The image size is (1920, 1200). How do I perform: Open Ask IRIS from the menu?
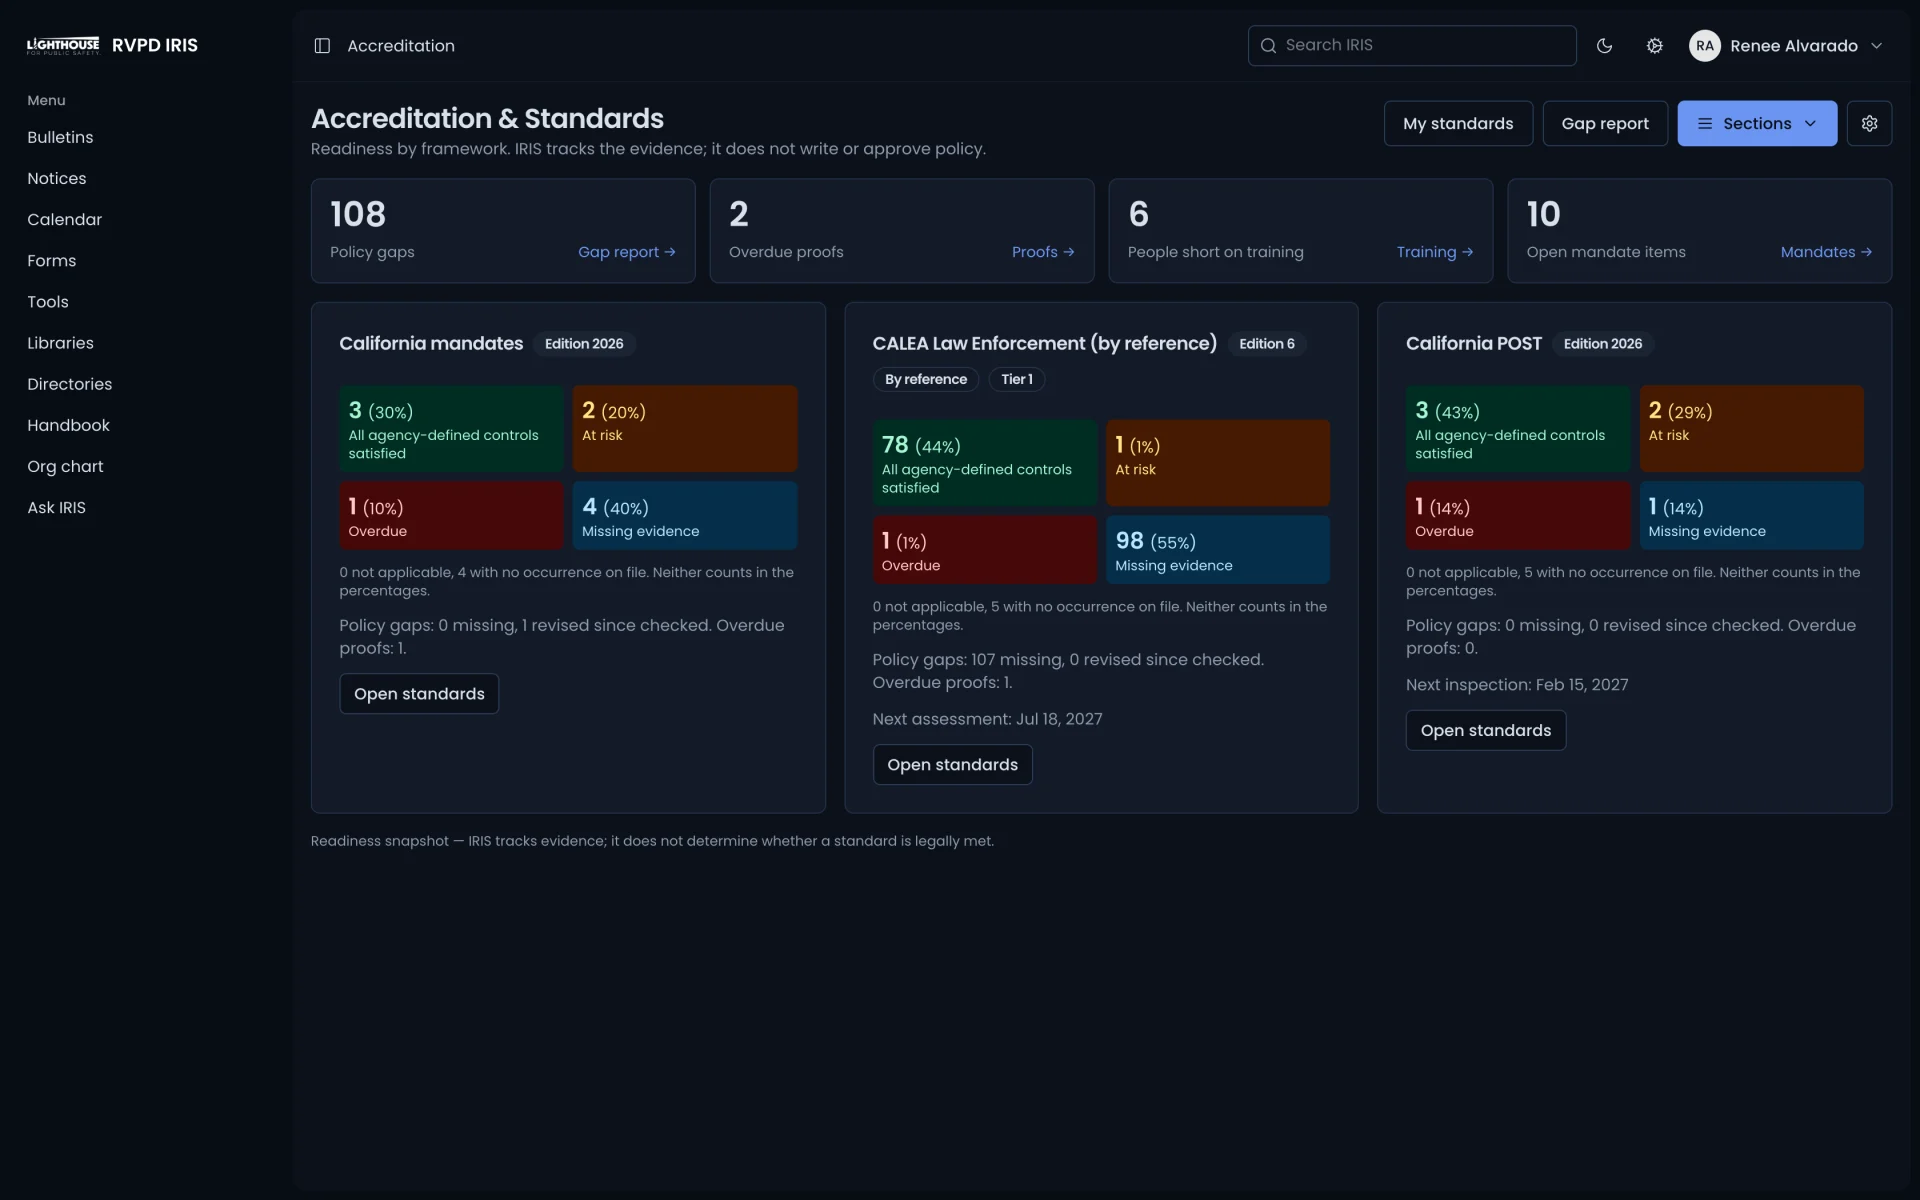tap(56, 507)
